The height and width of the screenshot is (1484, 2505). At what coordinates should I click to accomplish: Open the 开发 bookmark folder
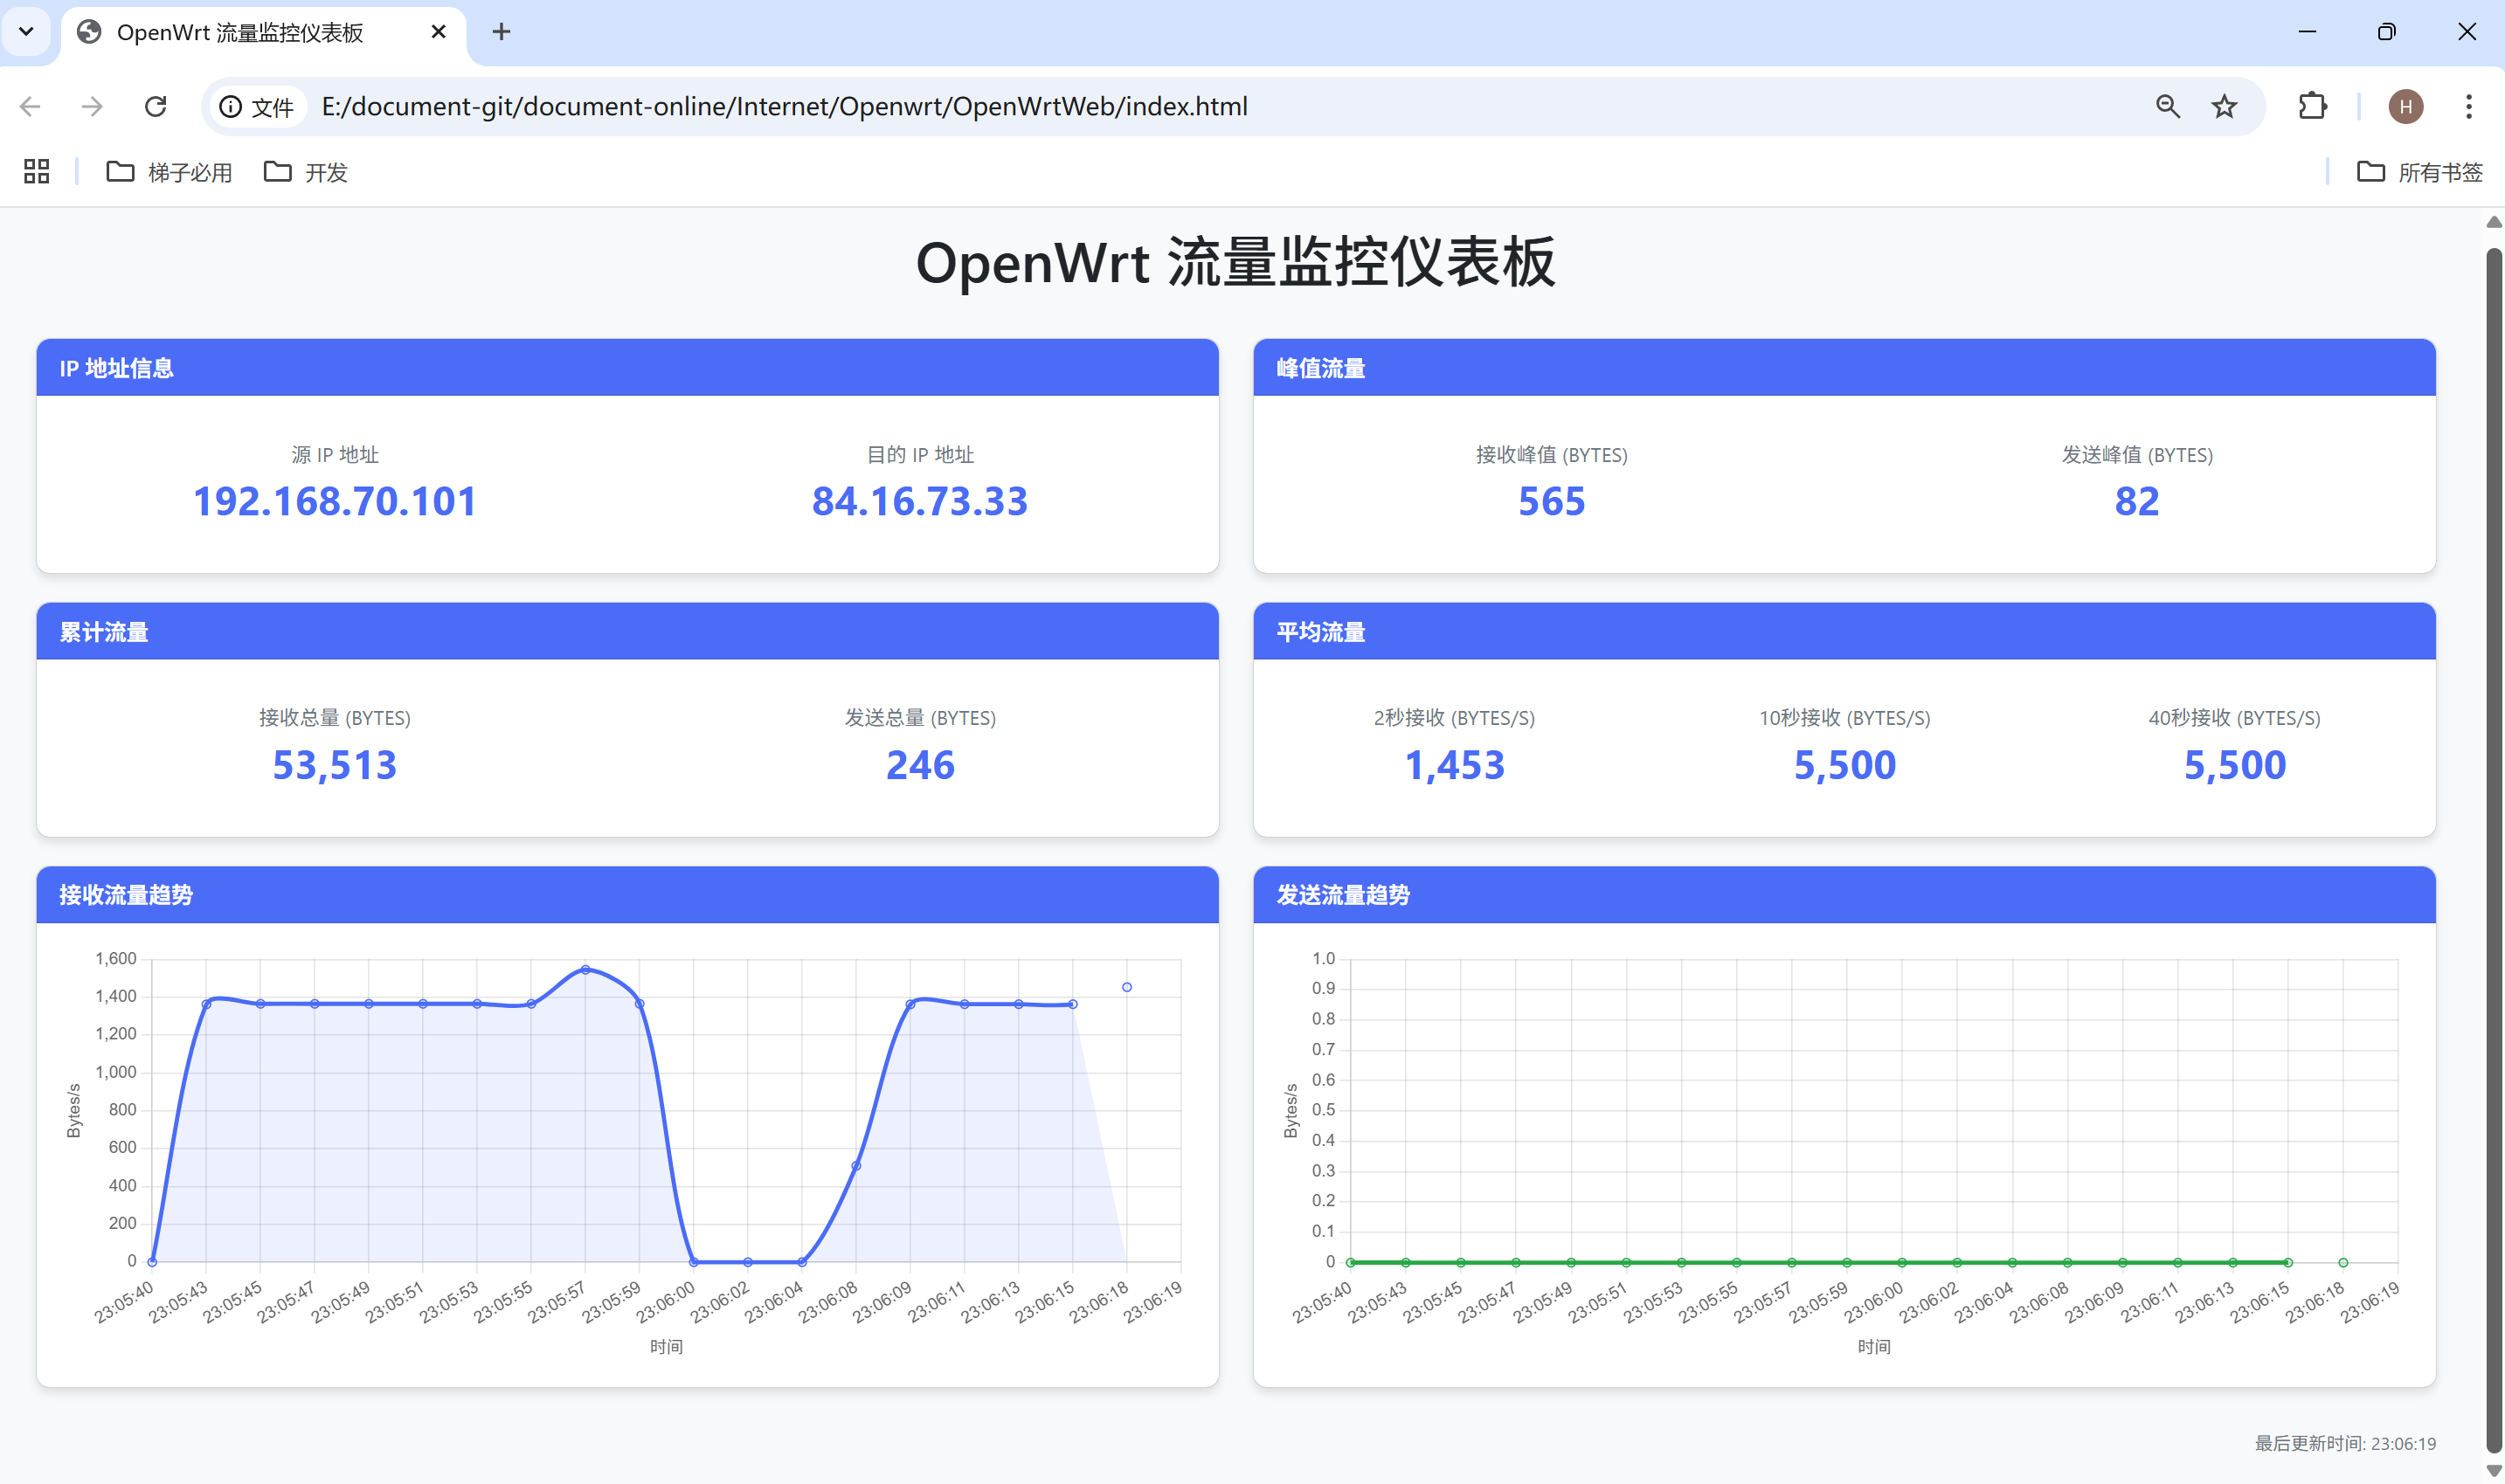[306, 172]
